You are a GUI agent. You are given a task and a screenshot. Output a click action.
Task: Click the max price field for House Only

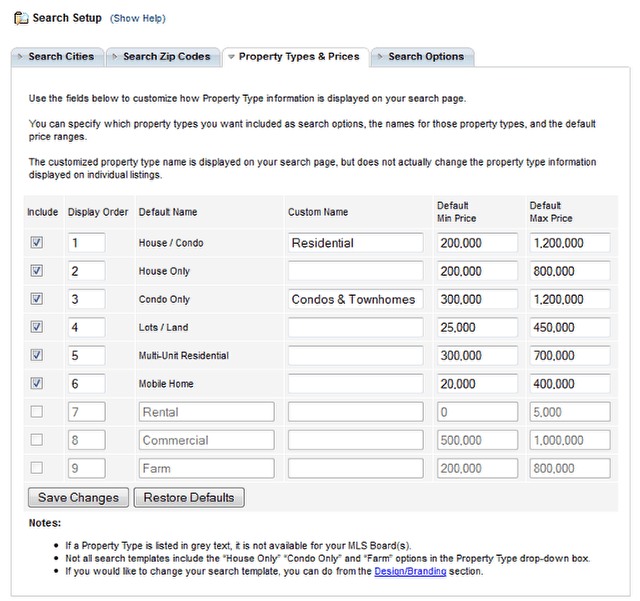point(570,271)
